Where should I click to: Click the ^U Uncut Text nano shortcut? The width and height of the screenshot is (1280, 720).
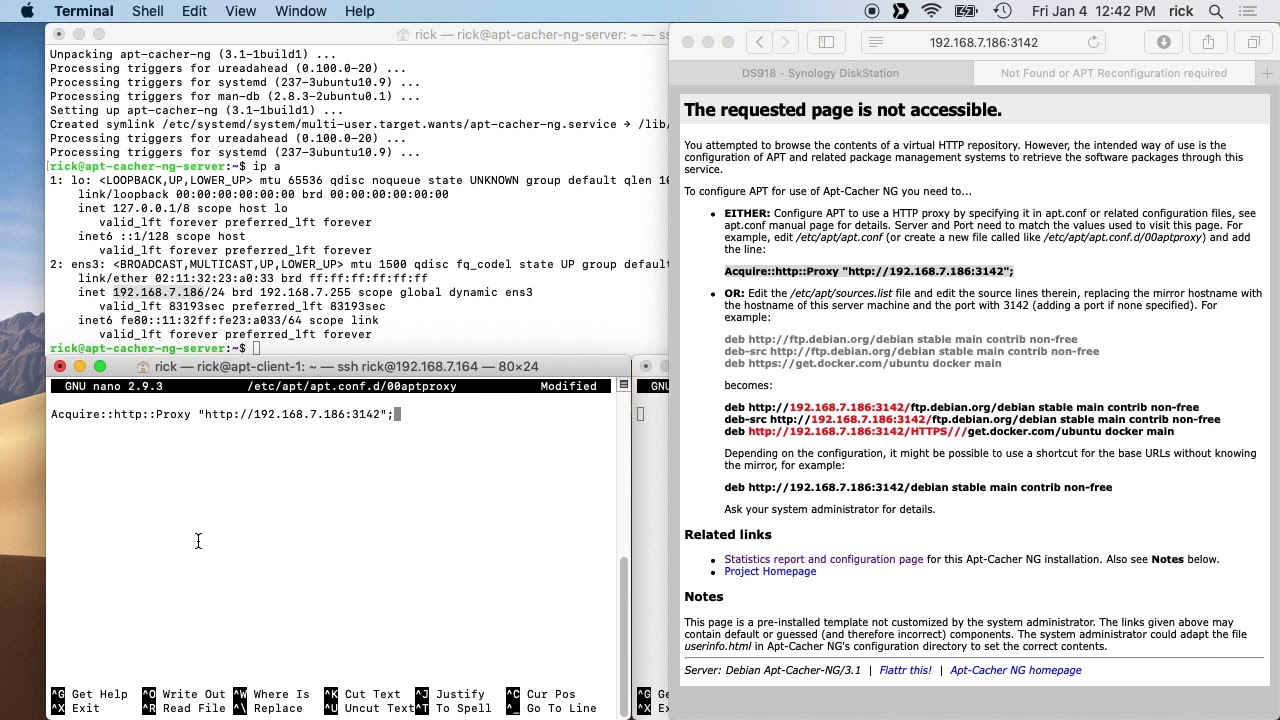point(369,708)
